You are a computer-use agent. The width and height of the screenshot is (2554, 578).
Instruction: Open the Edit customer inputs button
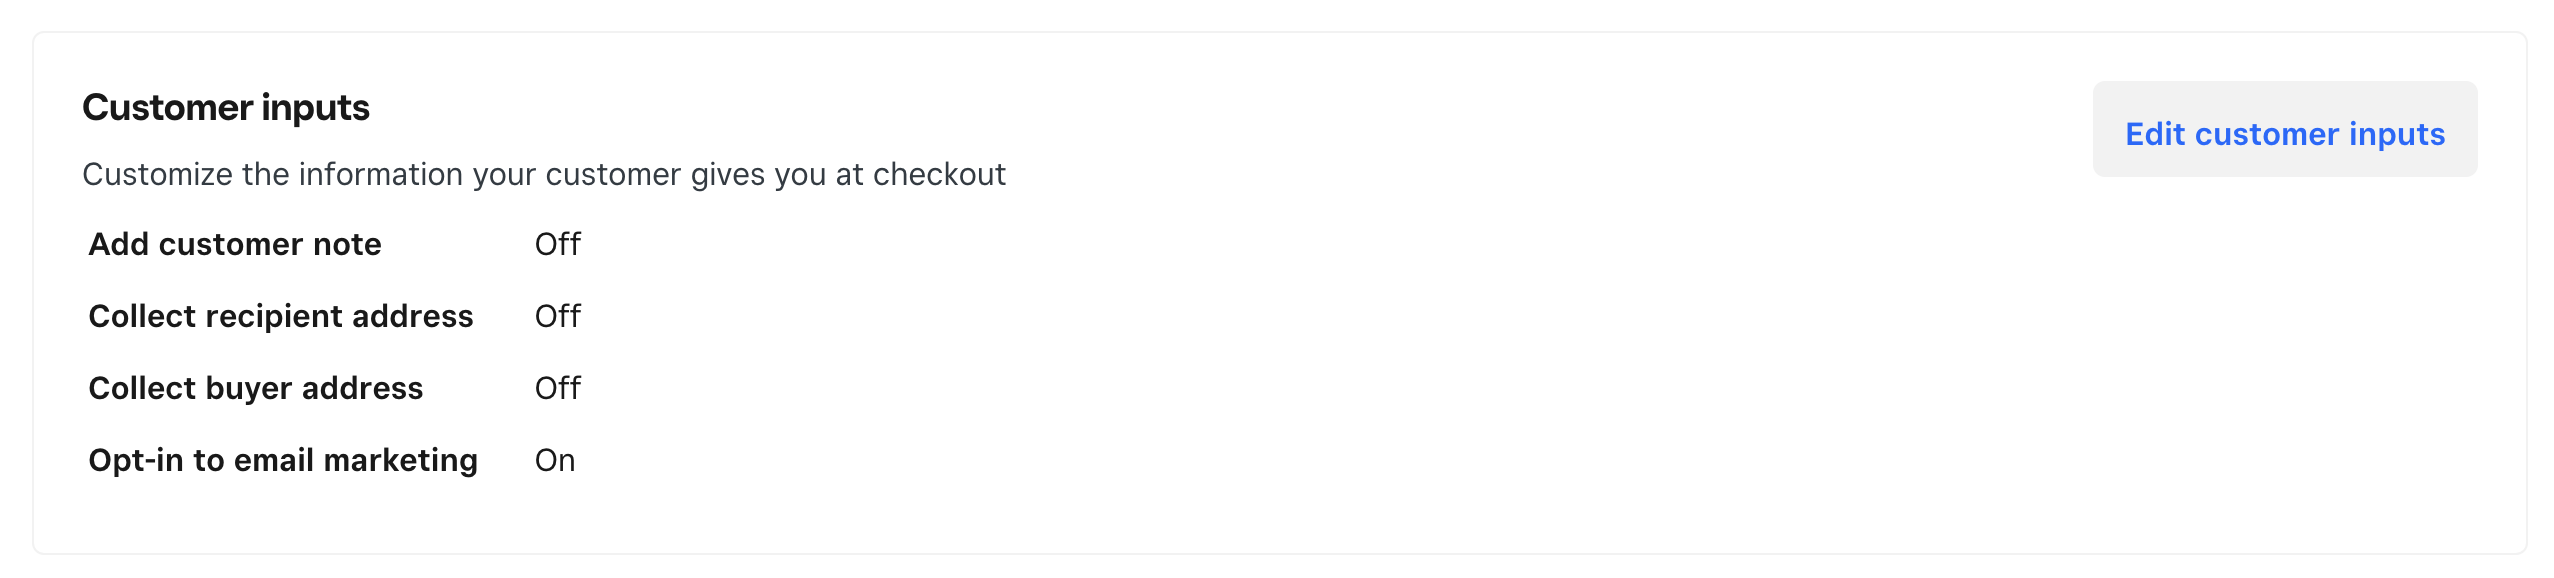[2284, 133]
